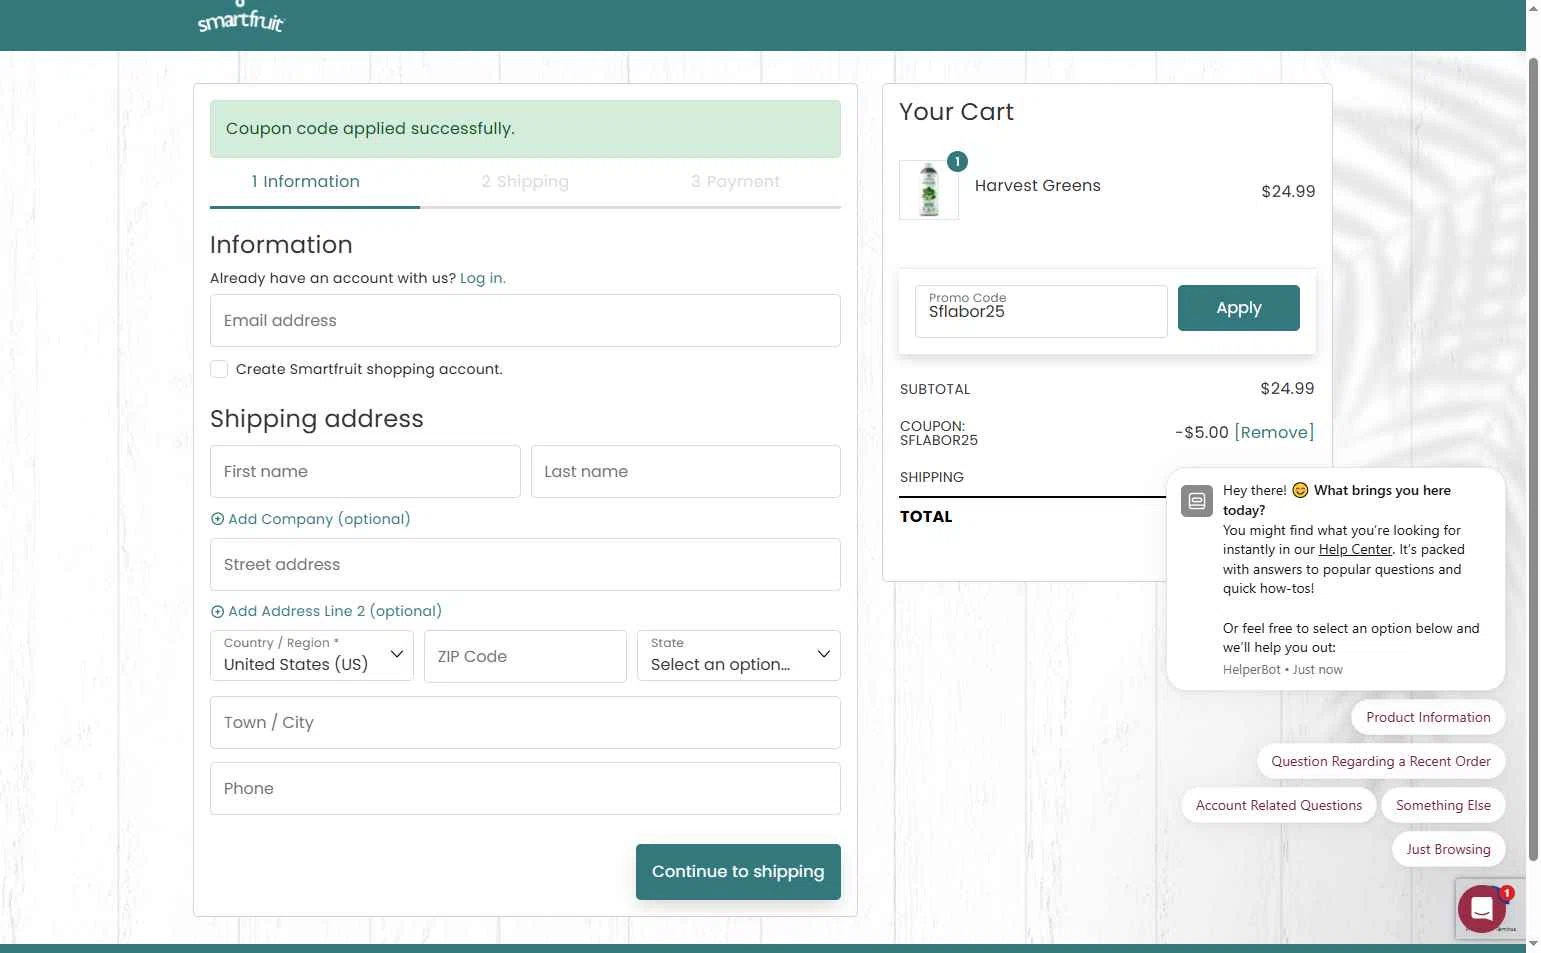Open the Help Center link in chat
The image size is (1541, 953).
[1355, 550]
